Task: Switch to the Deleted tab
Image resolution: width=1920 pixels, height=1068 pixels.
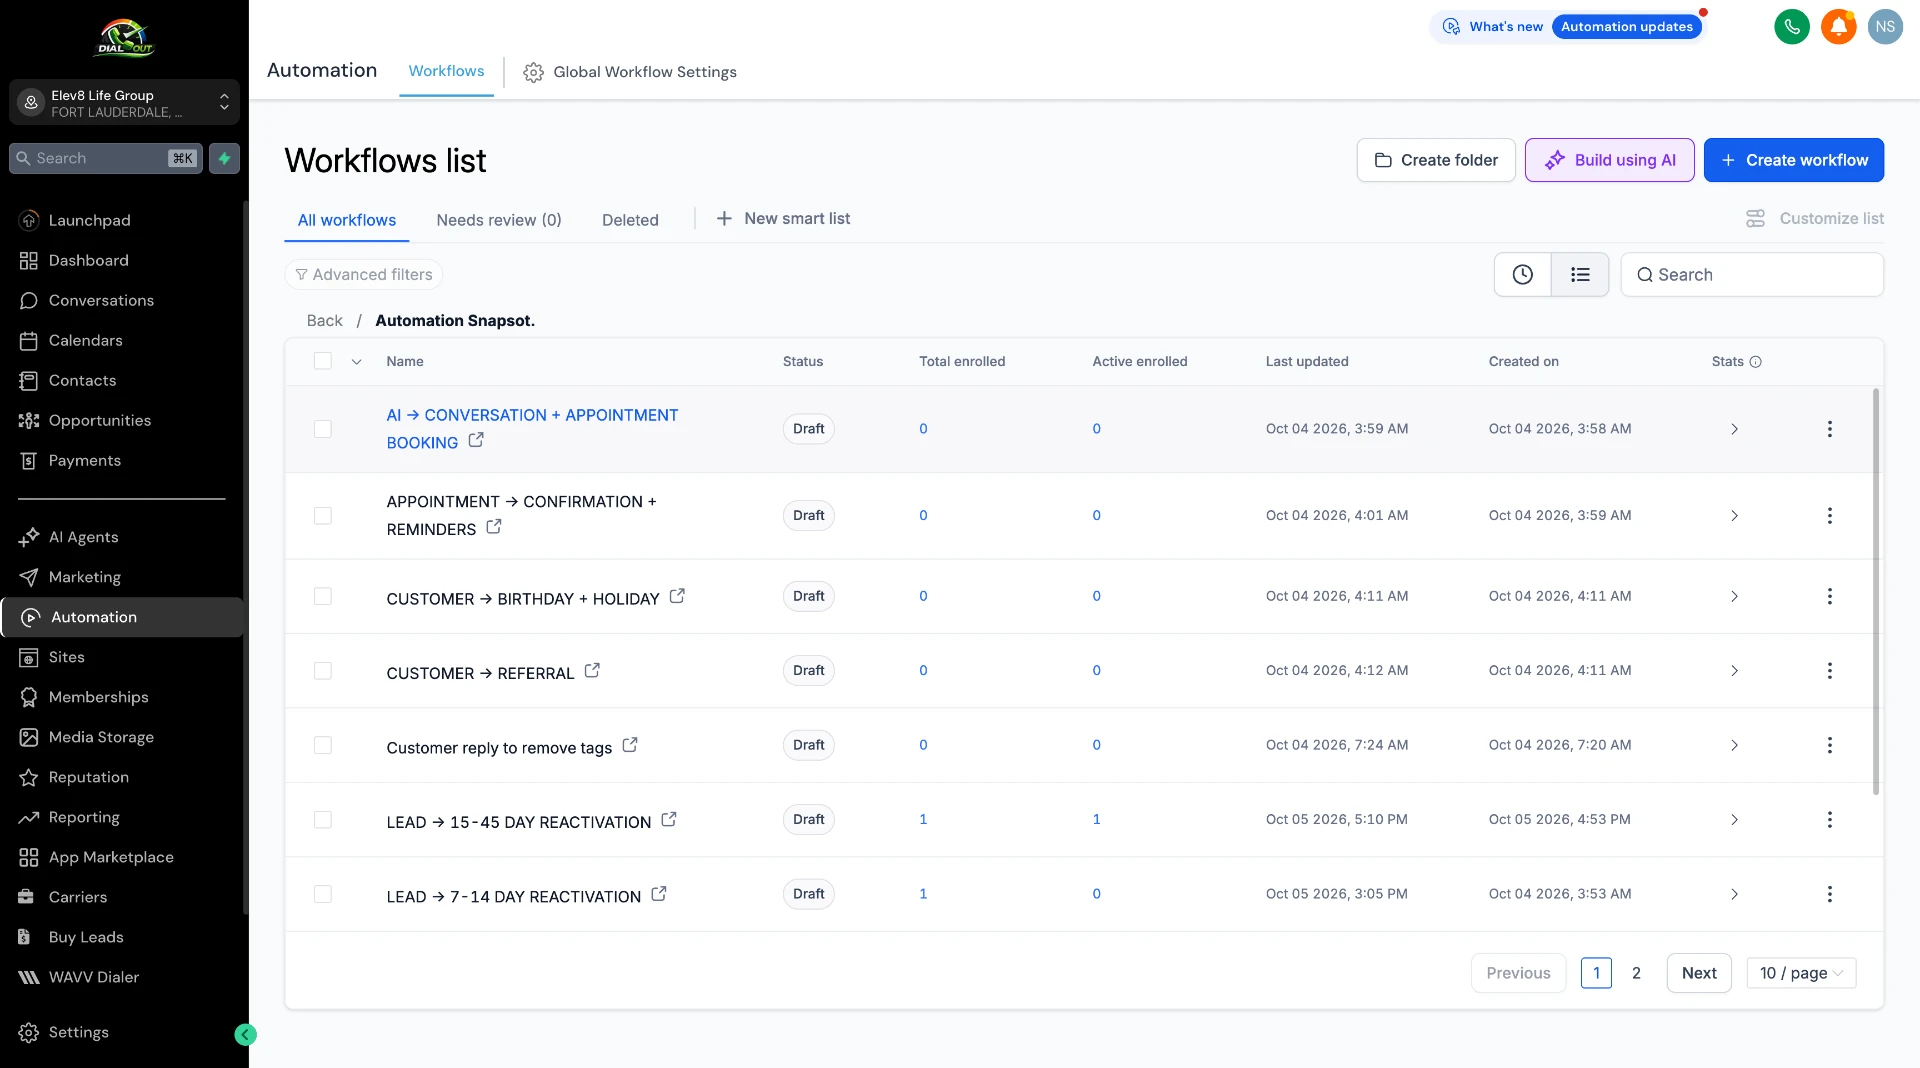Action: tap(630, 220)
